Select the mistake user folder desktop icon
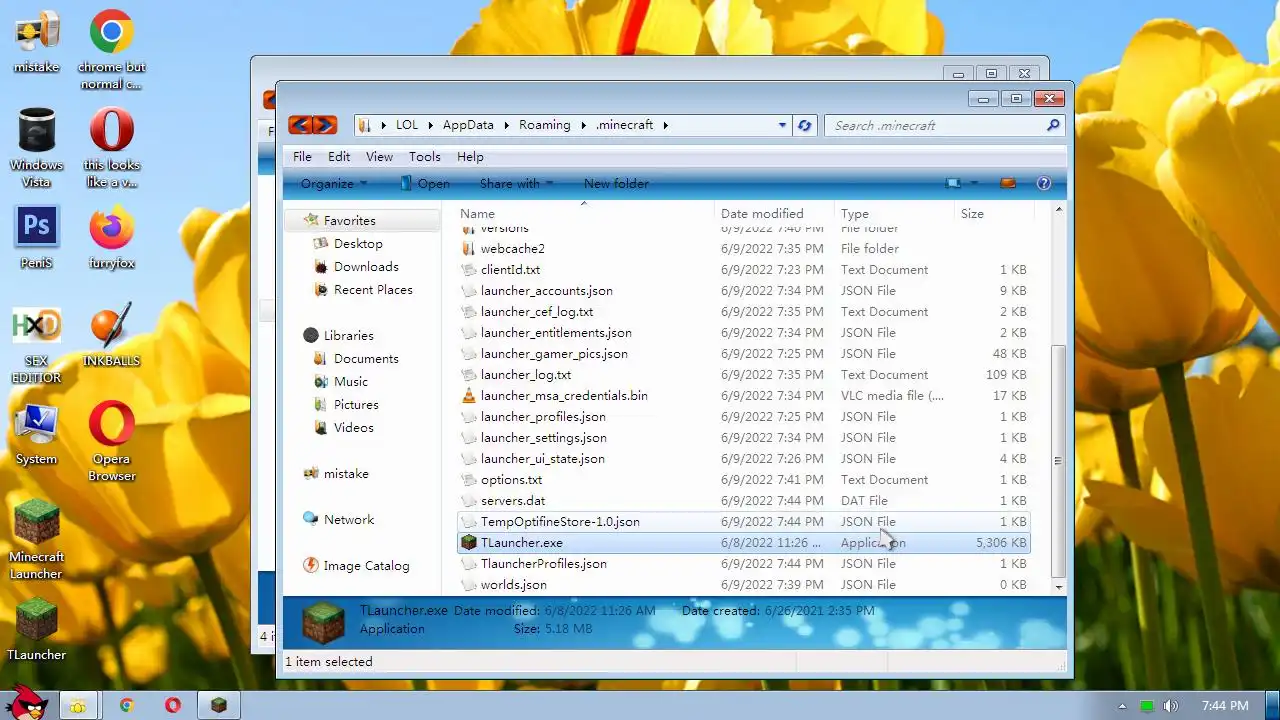1280x720 pixels. [x=37, y=42]
